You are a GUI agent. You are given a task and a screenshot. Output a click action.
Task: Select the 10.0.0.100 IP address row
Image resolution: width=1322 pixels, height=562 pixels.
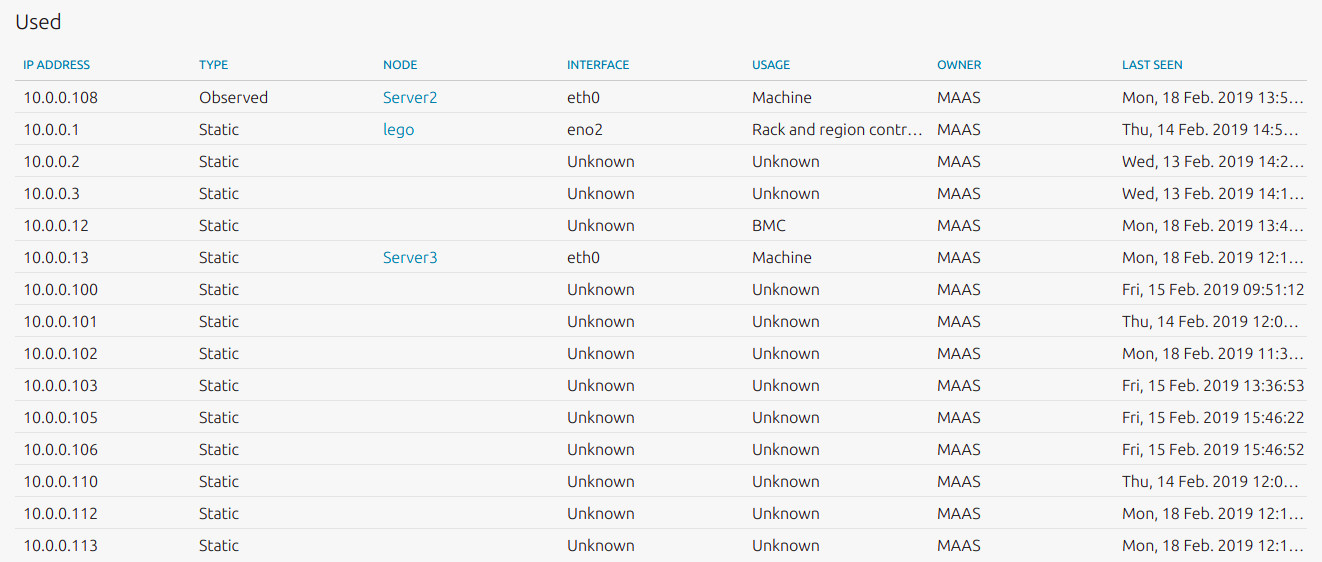pyautogui.click(x=60, y=290)
